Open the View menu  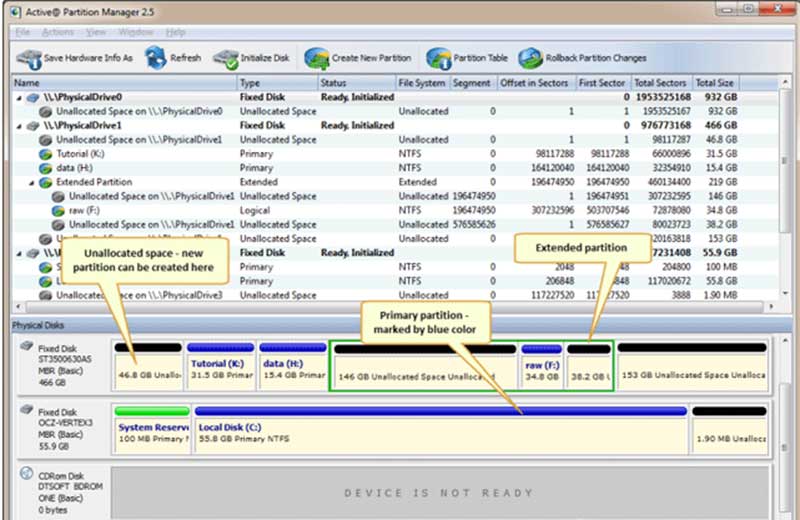[x=96, y=32]
